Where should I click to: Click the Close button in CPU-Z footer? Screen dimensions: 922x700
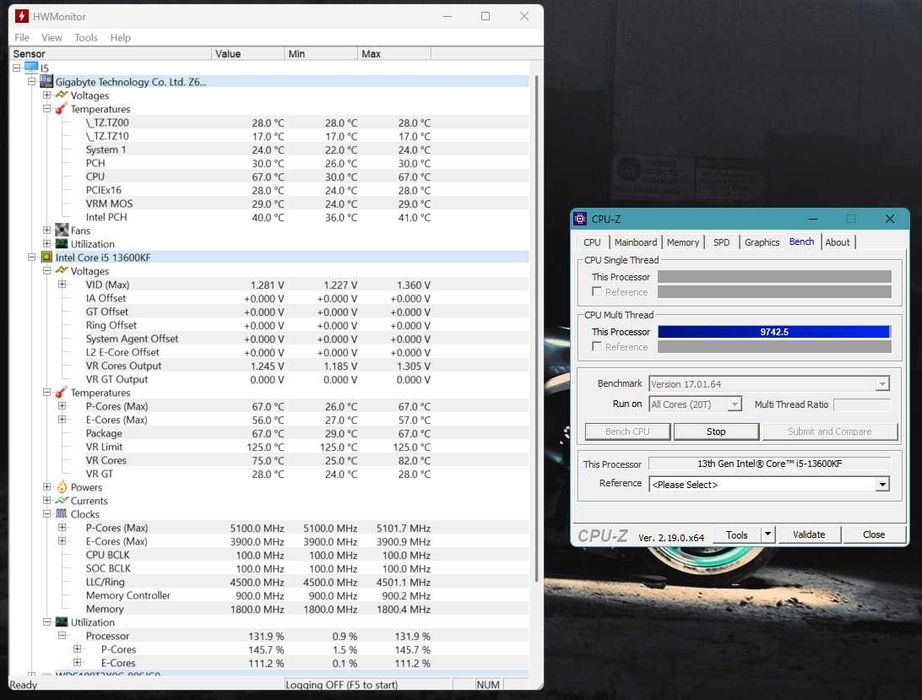(874, 535)
